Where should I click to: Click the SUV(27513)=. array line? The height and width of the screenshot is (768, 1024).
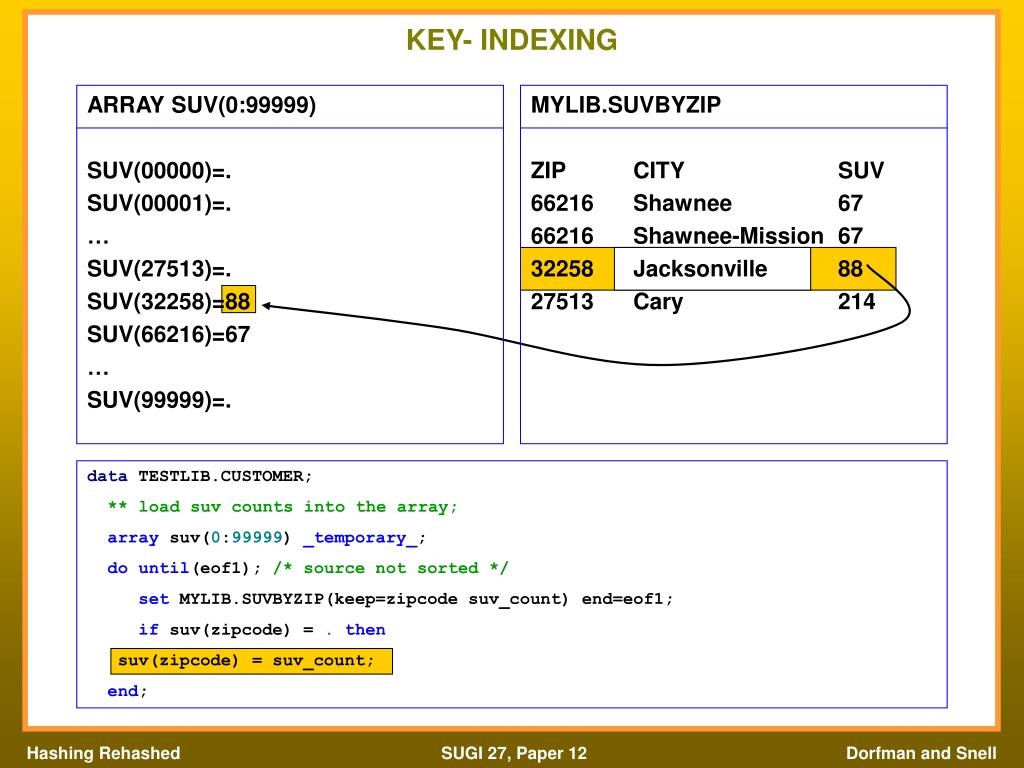click(x=159, y=269)
